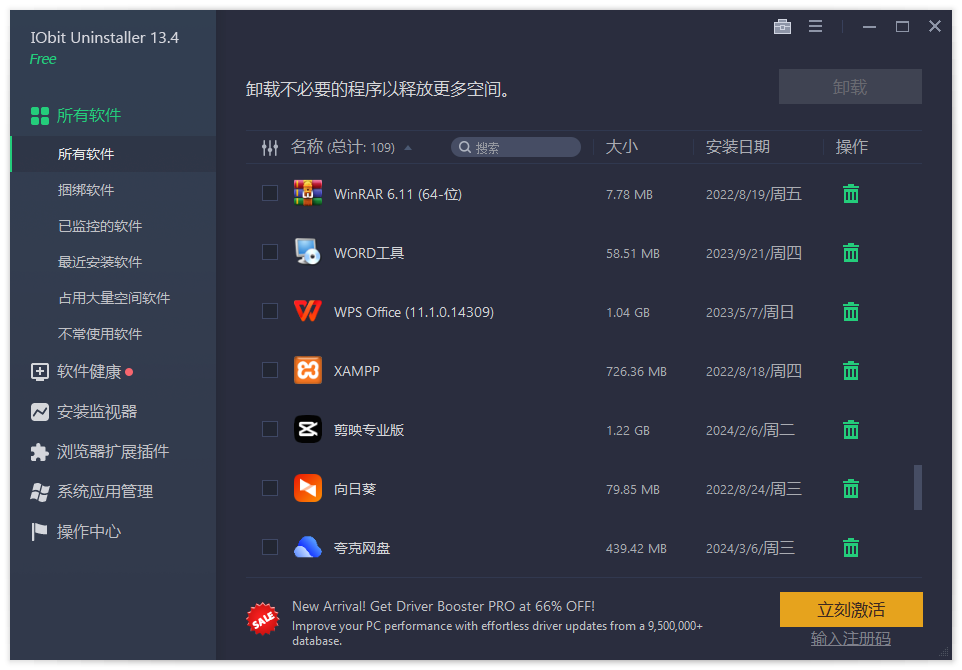Click the WORD工具 date 2023/9/21/周四
Screen dimensions: 962x670
pos(753,253)
